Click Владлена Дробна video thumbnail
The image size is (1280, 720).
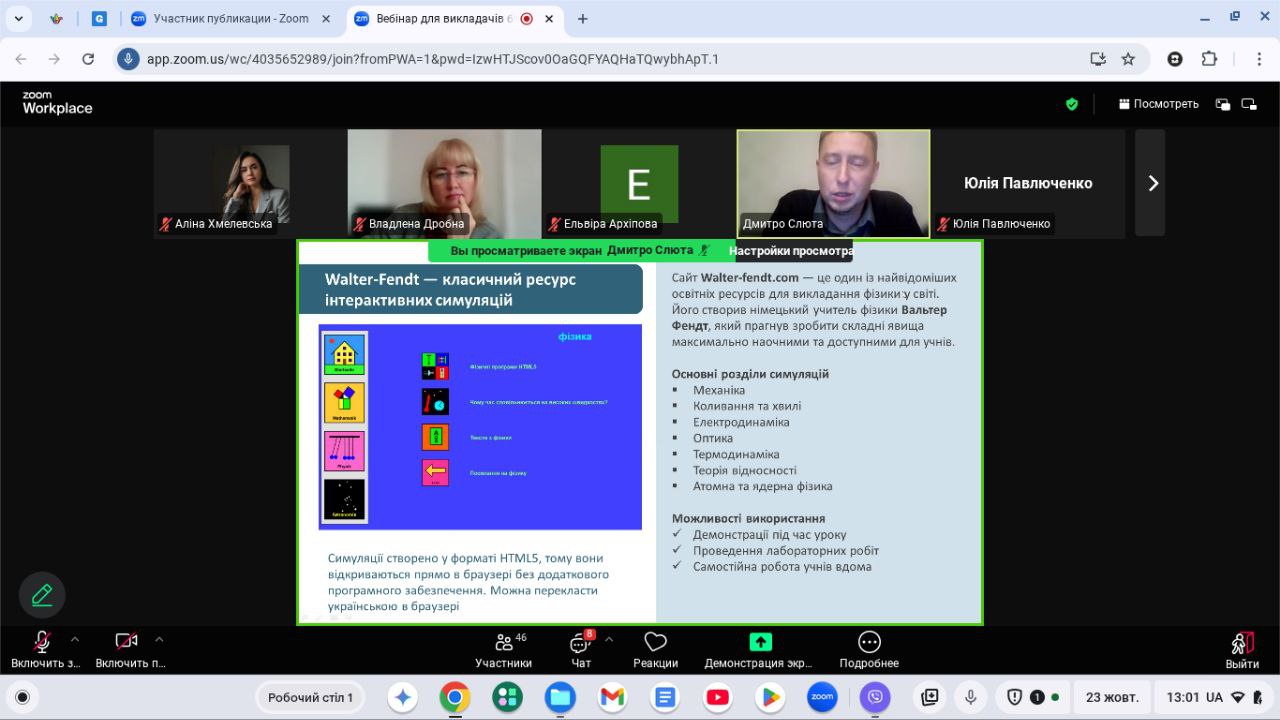pyautogui.click(x=444, y=183)
